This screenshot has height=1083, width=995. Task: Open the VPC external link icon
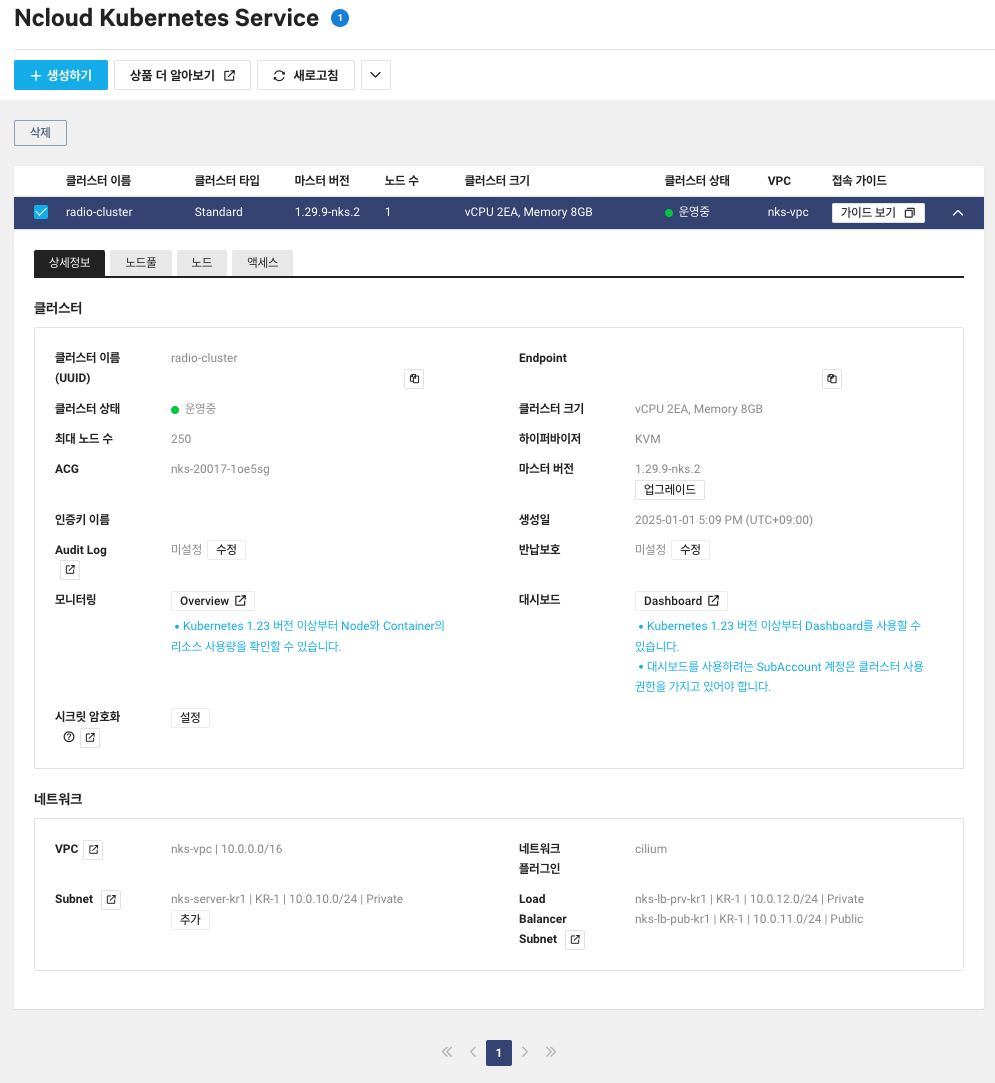click(93, 850)
